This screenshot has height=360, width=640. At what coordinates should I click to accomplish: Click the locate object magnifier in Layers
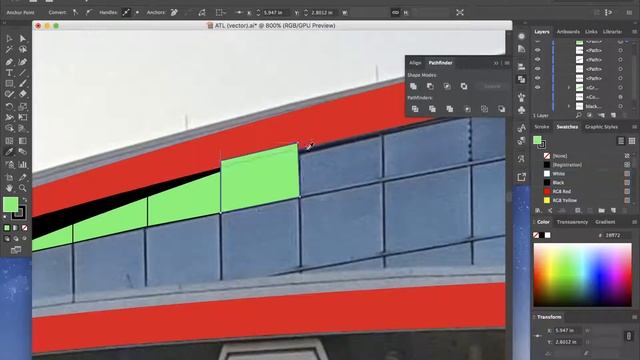[578, 116]
